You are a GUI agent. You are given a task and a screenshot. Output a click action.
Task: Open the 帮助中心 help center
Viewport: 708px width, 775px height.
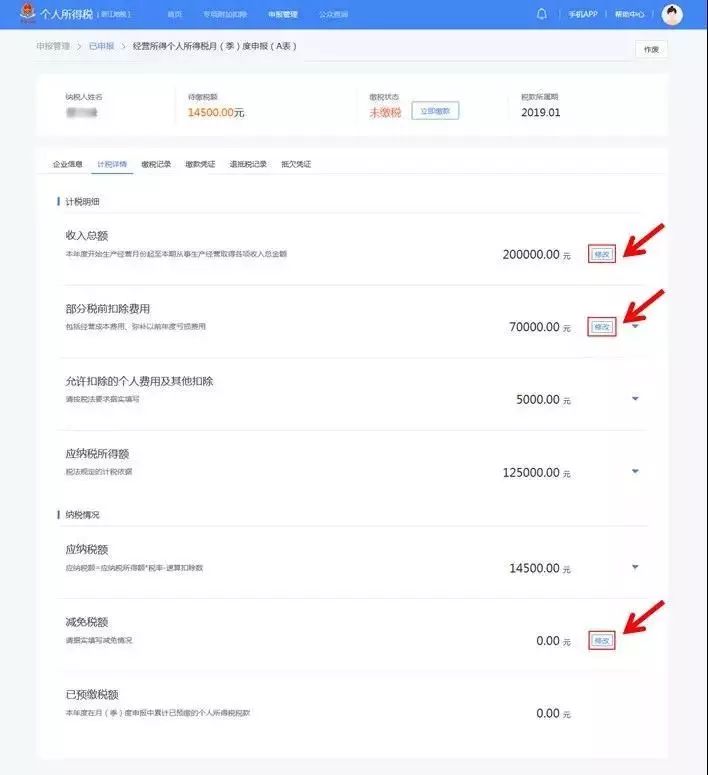pyautogui.click(x=630, y=15)
